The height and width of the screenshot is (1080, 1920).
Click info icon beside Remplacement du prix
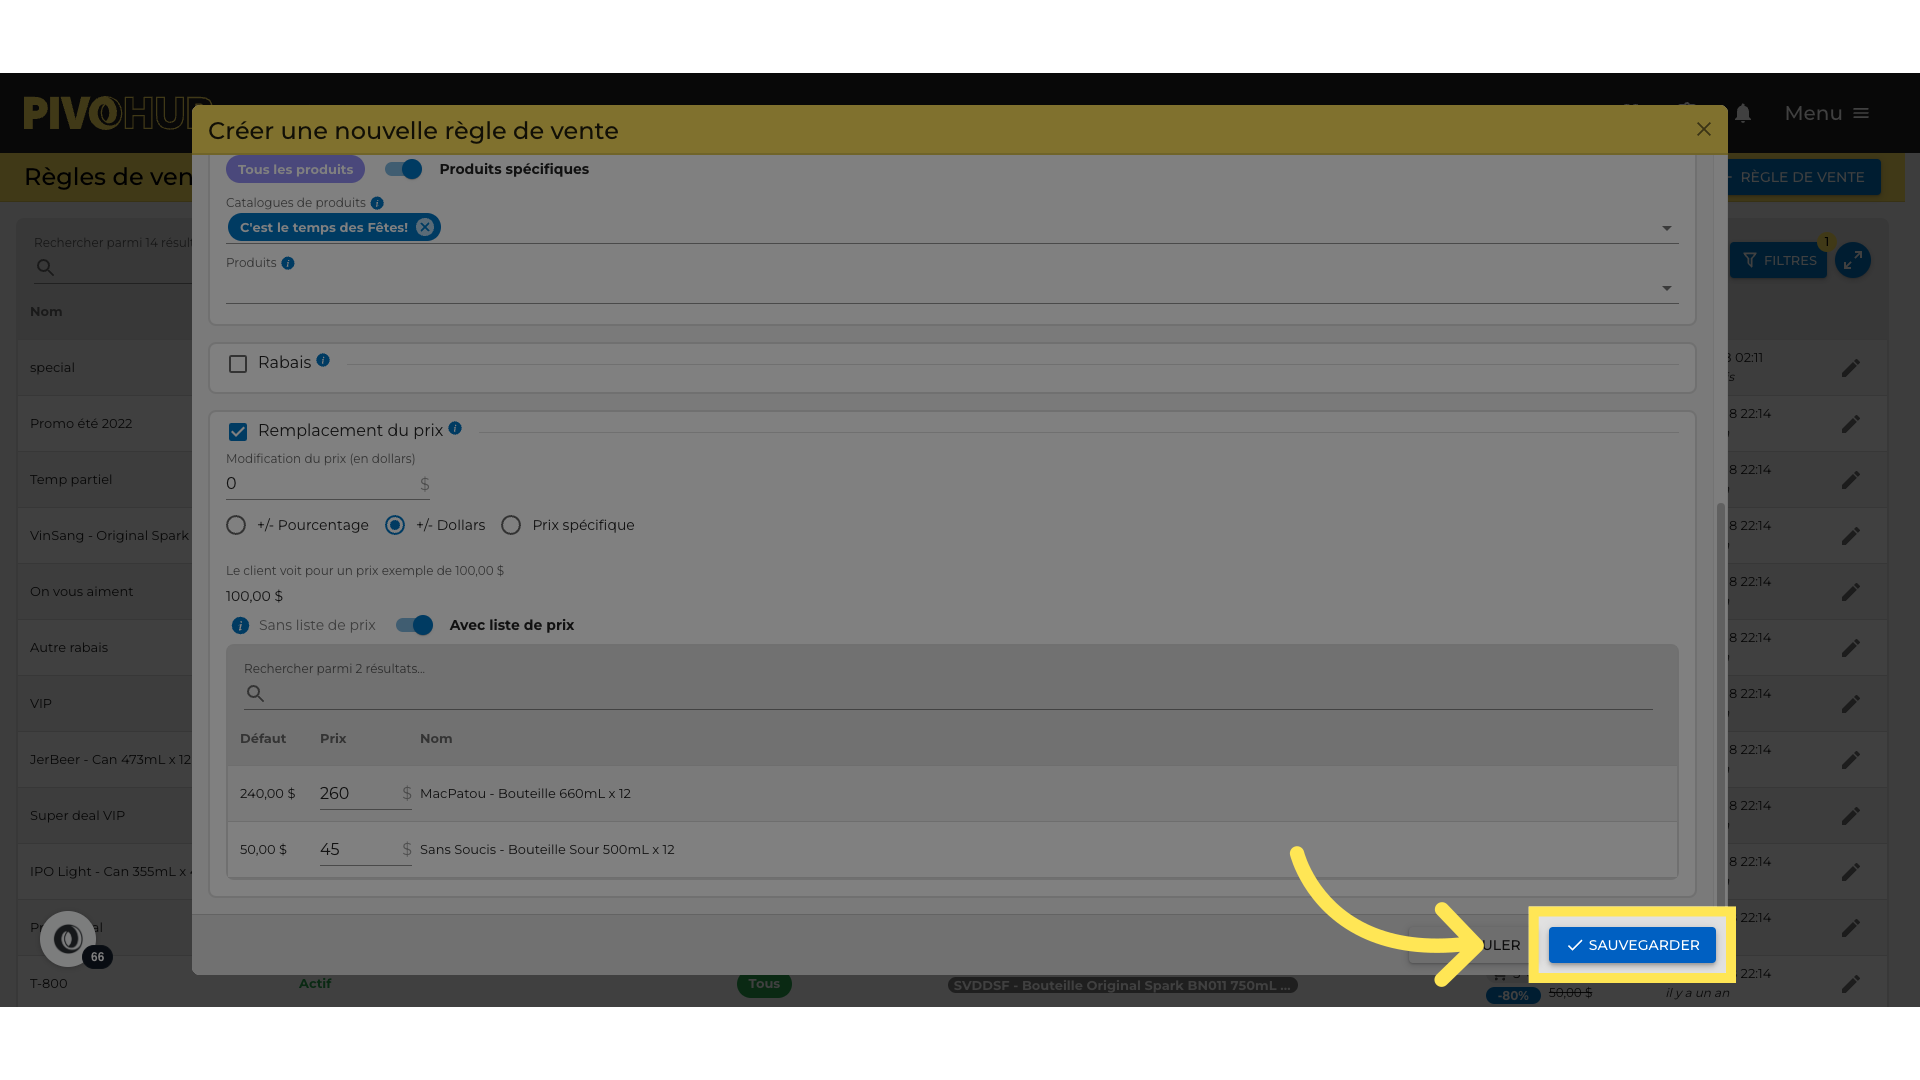(x=455, y=428)
